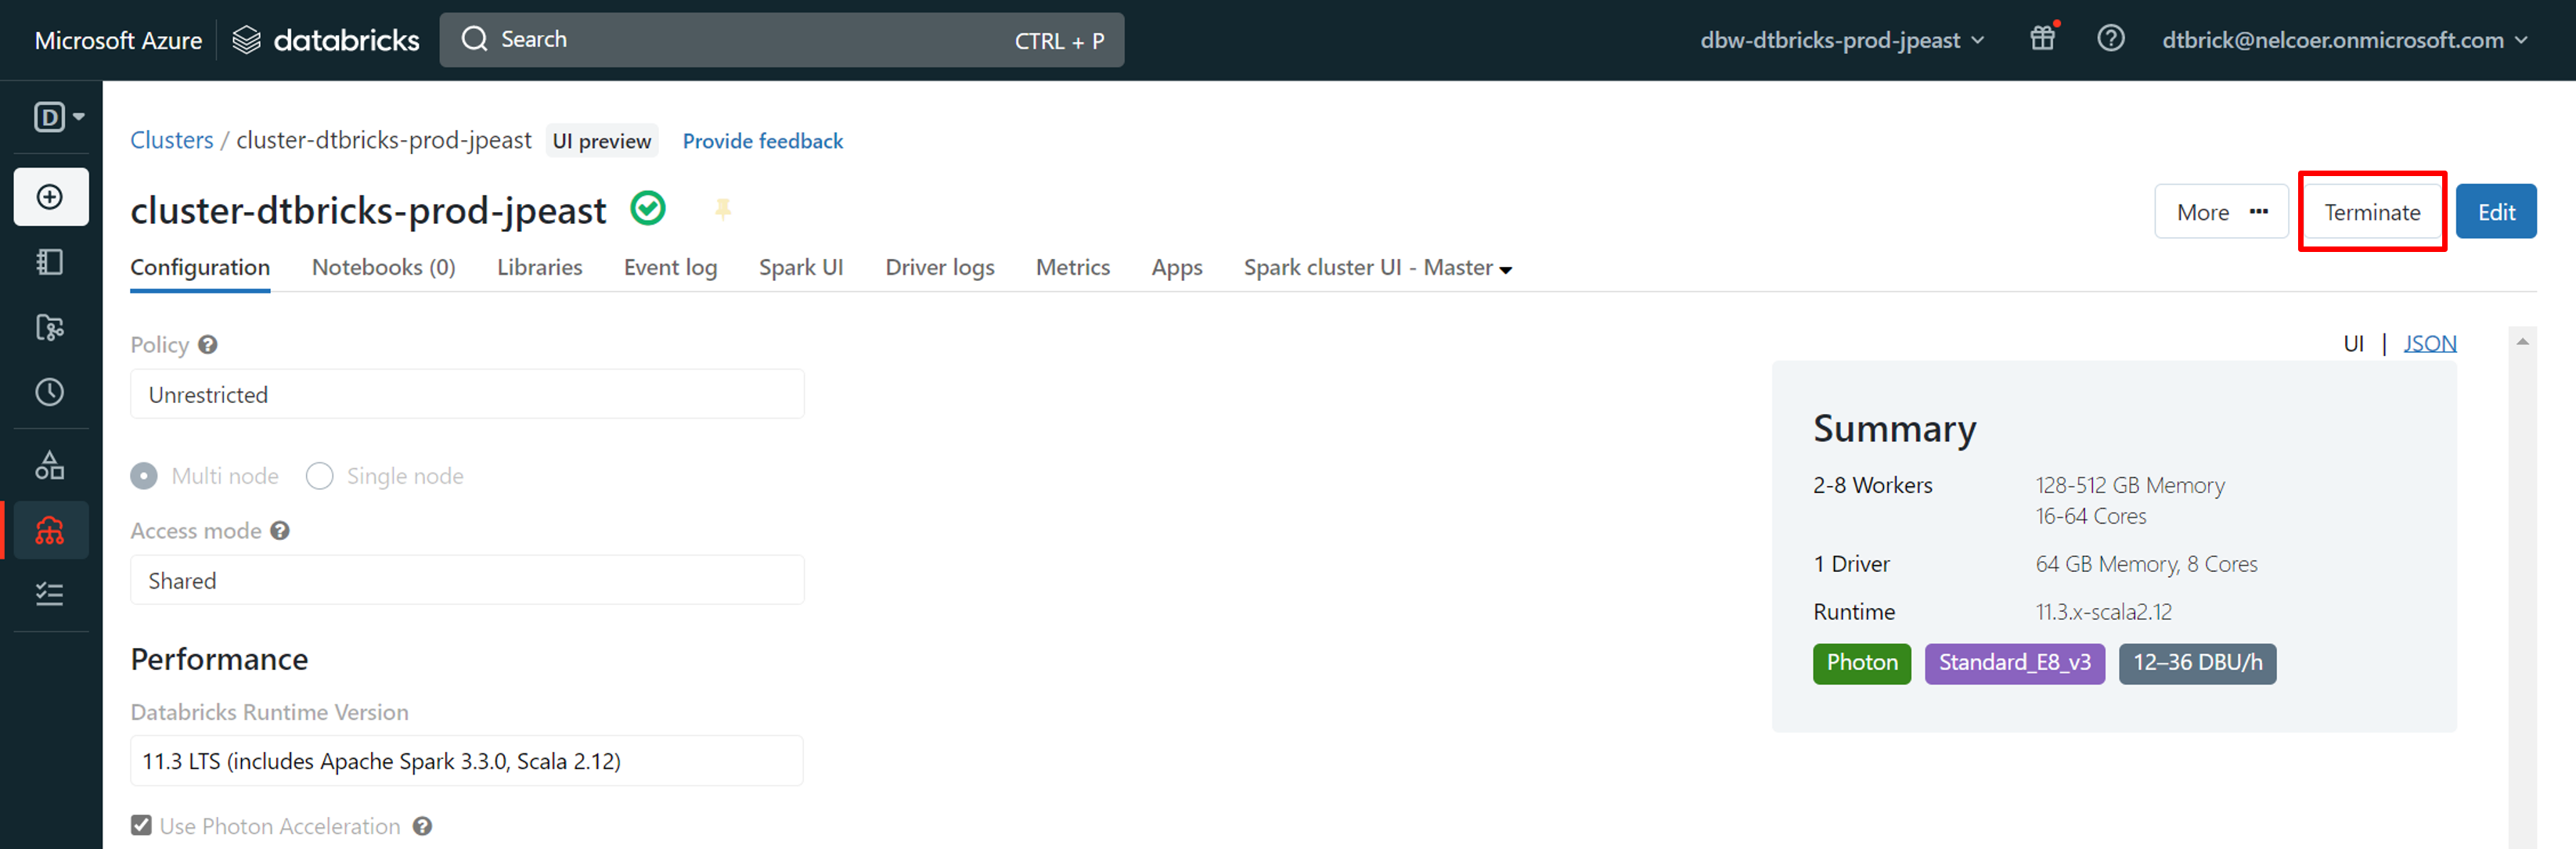
Task: Open the workspace dbw-dtbricks-prod-jpeast dropdown
Action: pos(1841,40)
